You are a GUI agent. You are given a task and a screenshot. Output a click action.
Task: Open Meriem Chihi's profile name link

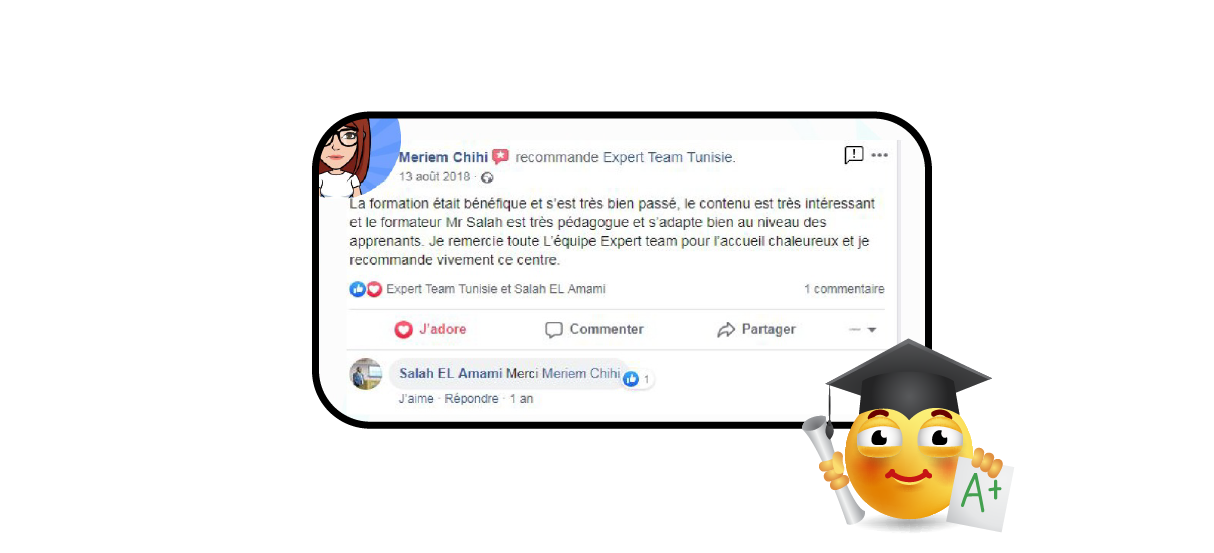click(x=443, y=157)
